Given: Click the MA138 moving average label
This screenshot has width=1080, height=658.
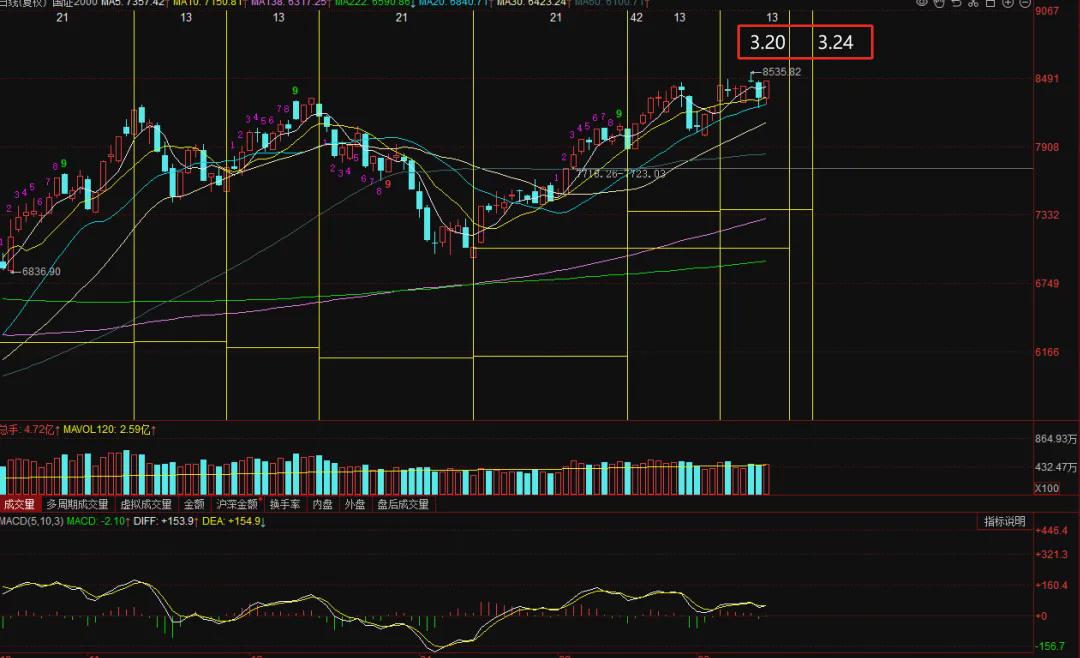Looking at the screenshot, I should click(x=289, y=3).
